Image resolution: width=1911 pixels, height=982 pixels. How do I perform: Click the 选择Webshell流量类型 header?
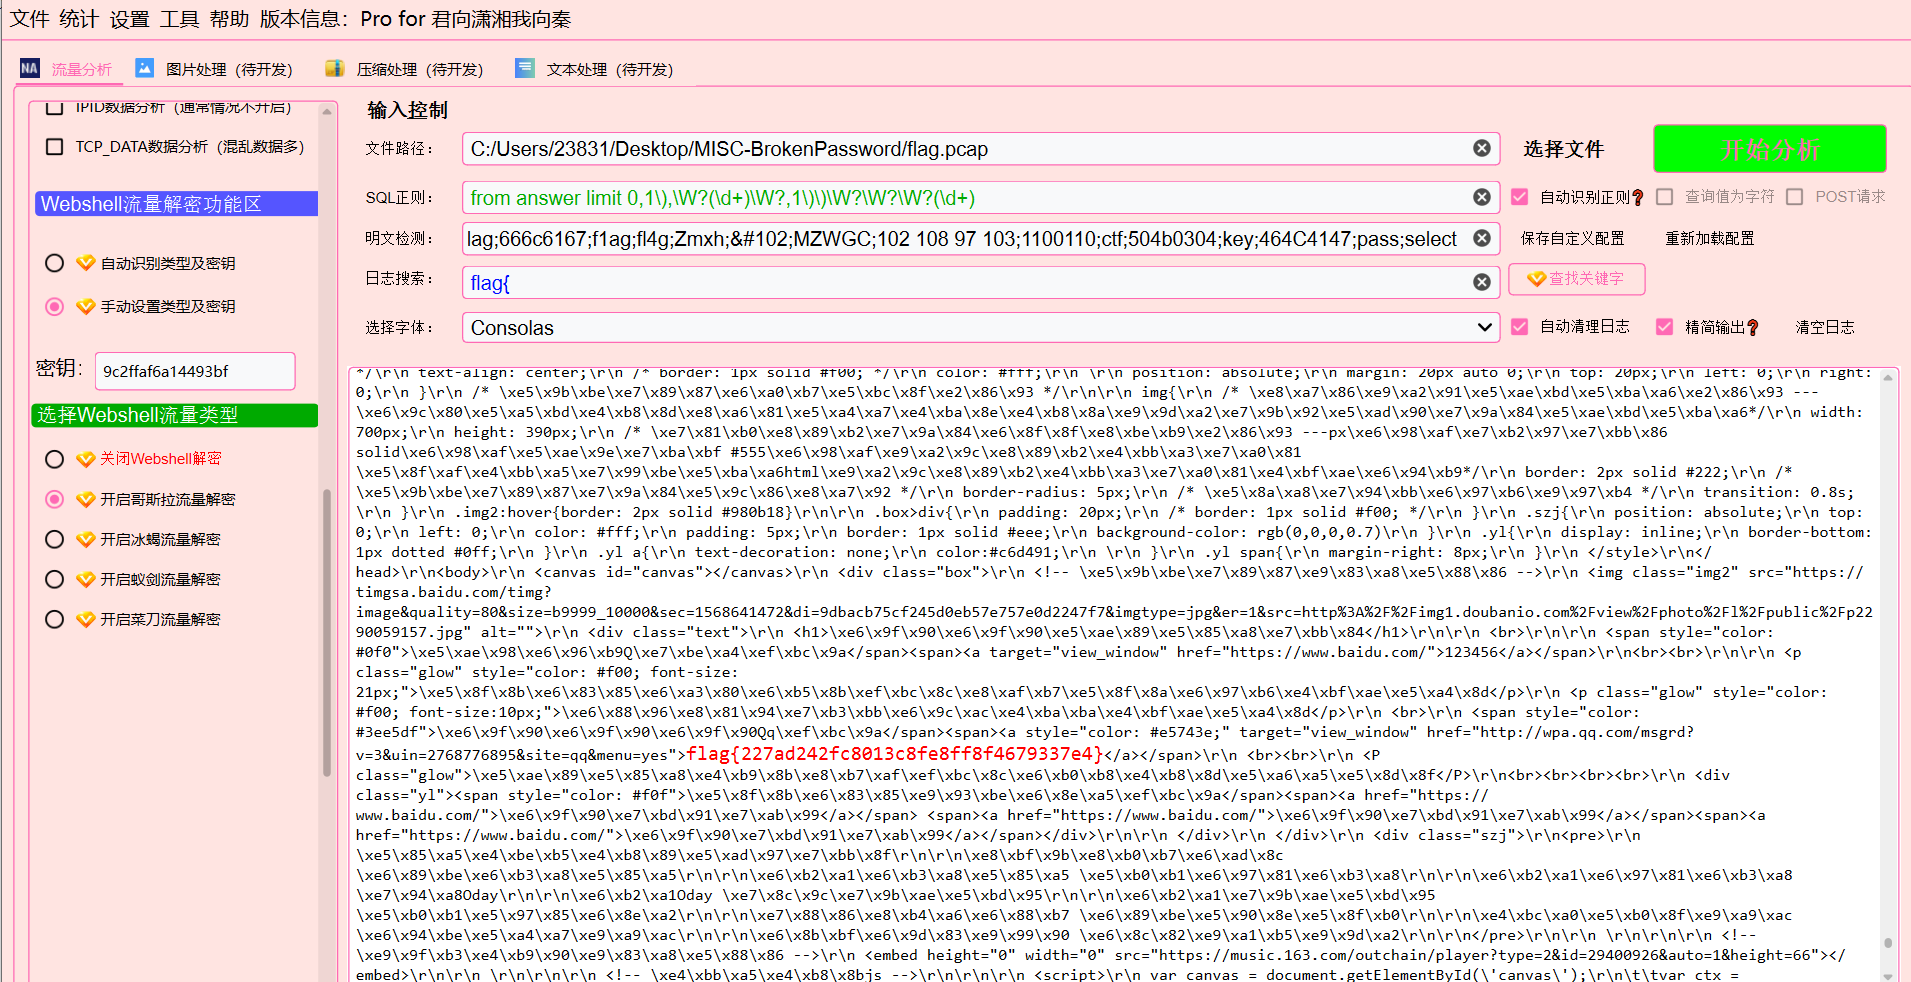[x=175, y=415]
